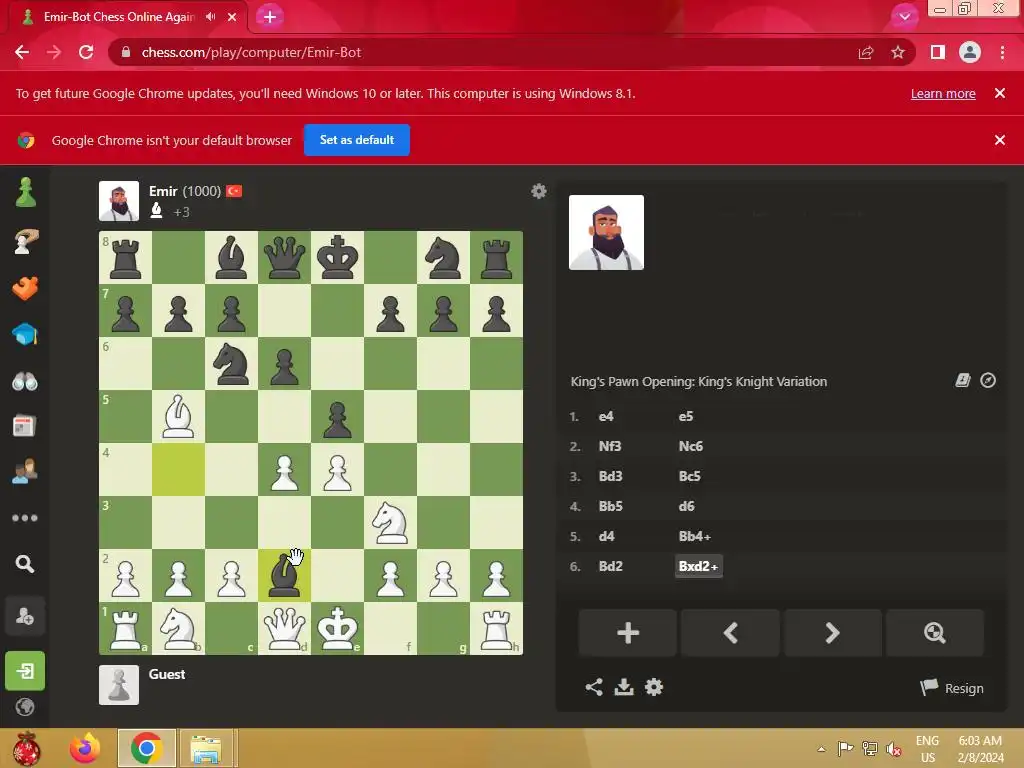Select move Bb5 in the move list
1024x768 pixels.
(611, 506)
